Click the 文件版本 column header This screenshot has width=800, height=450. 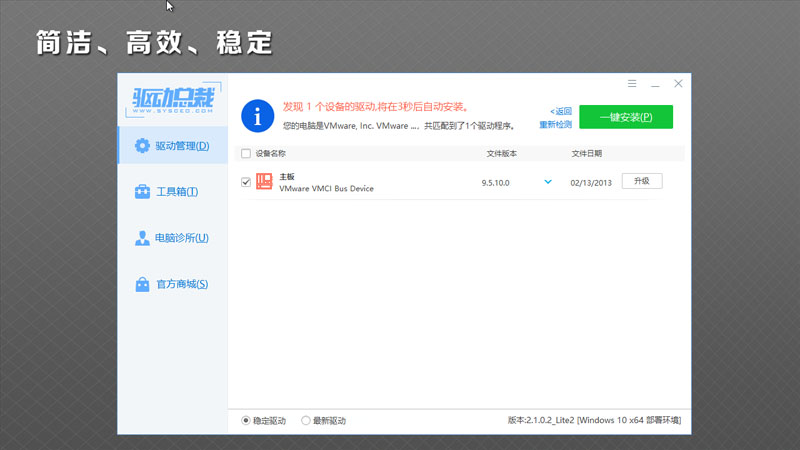pos(502,153)
